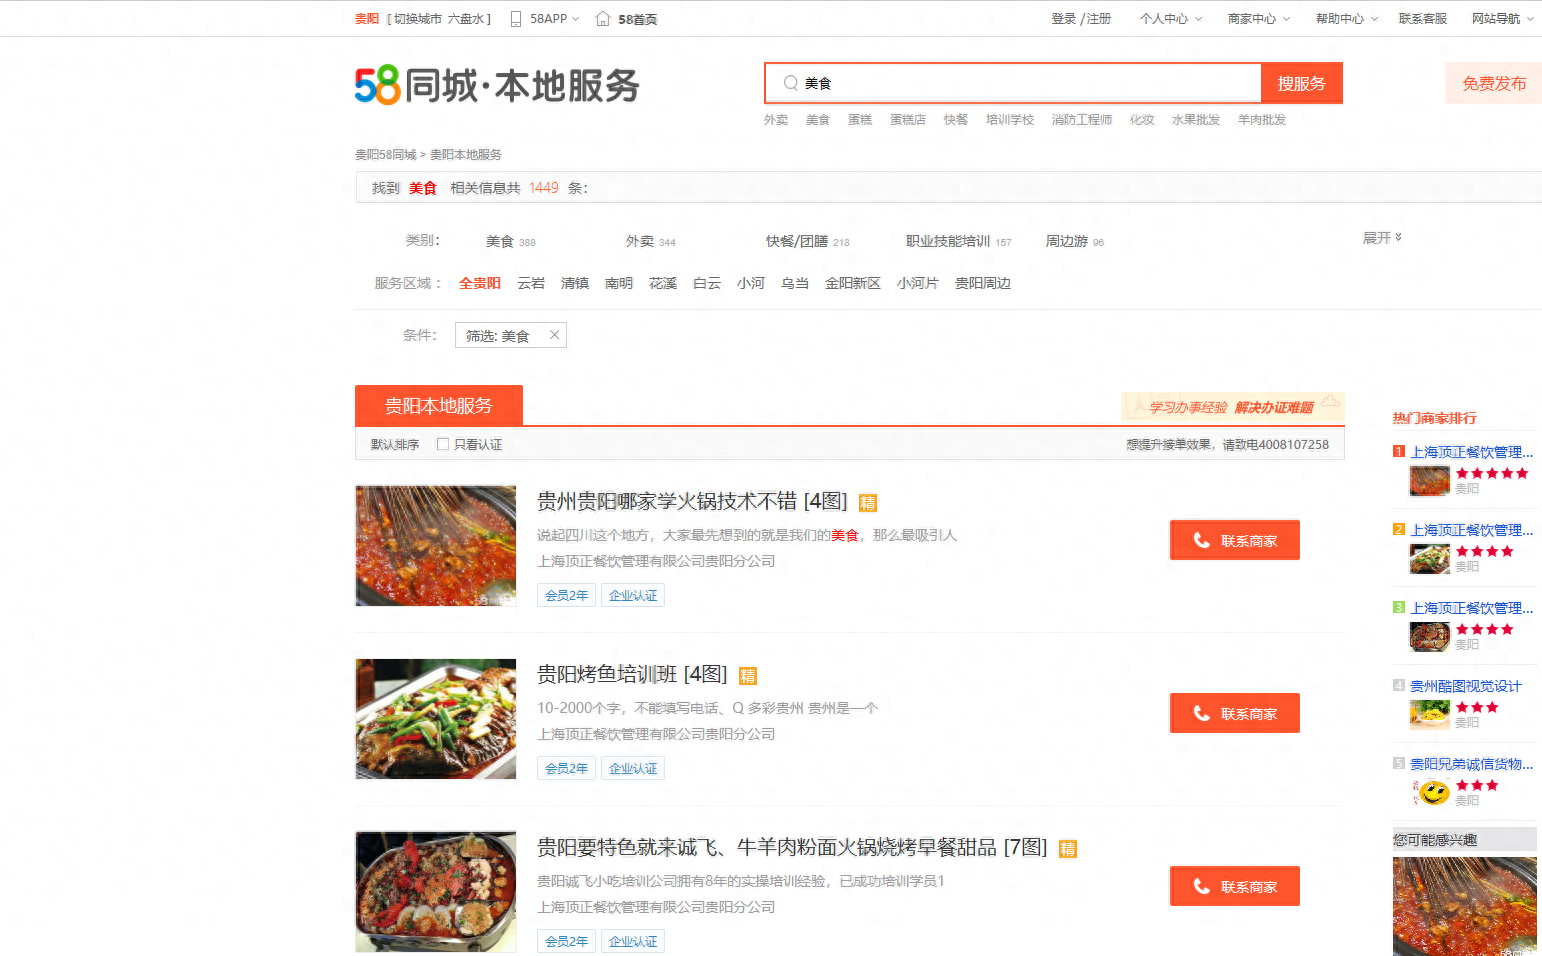
Task: Open the 贵阳烤鱼培训班 grilled fish thumbnail
Action: point(436,719)
